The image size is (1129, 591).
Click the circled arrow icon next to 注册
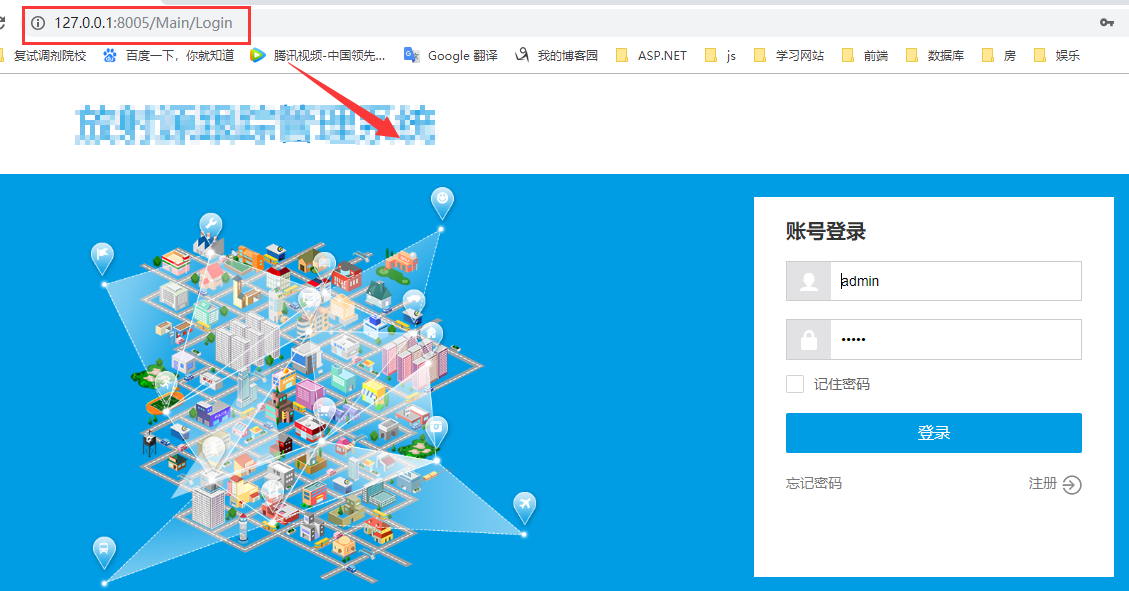click(1072, 484)
